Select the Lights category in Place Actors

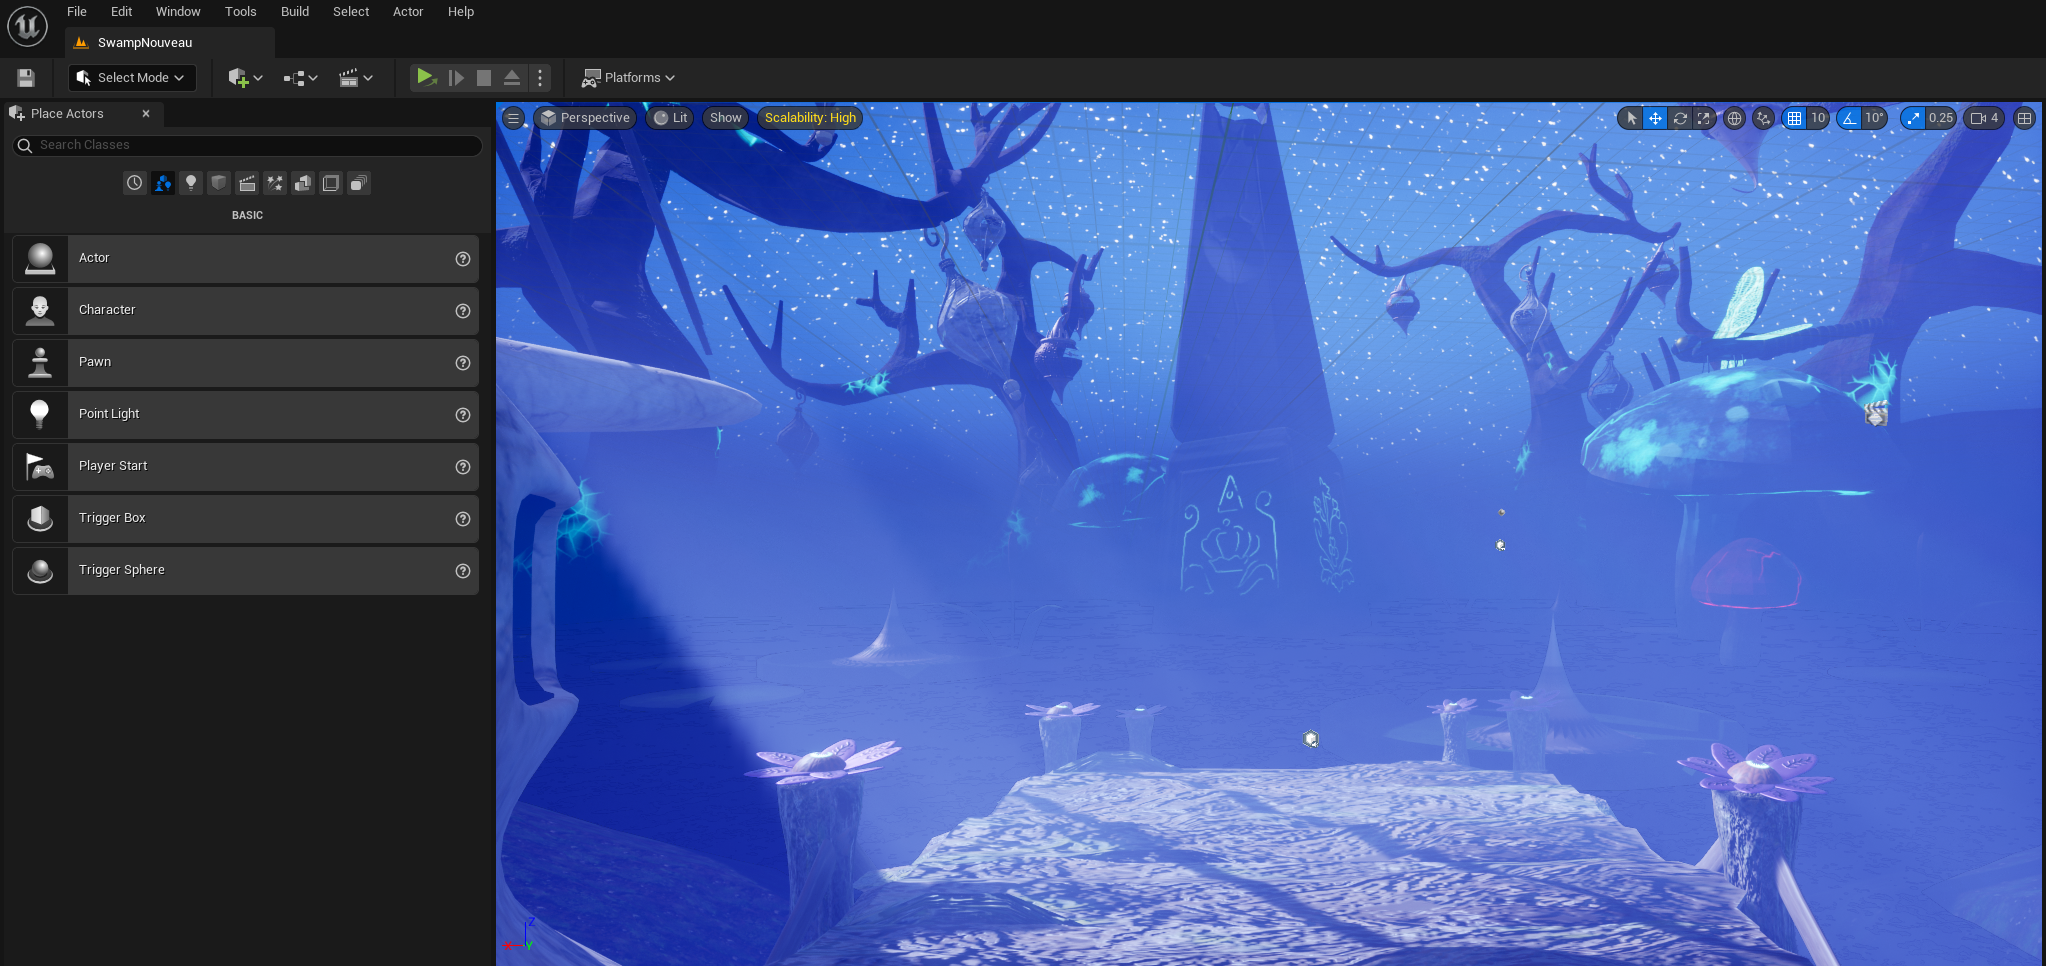click(x=190, y=183)
